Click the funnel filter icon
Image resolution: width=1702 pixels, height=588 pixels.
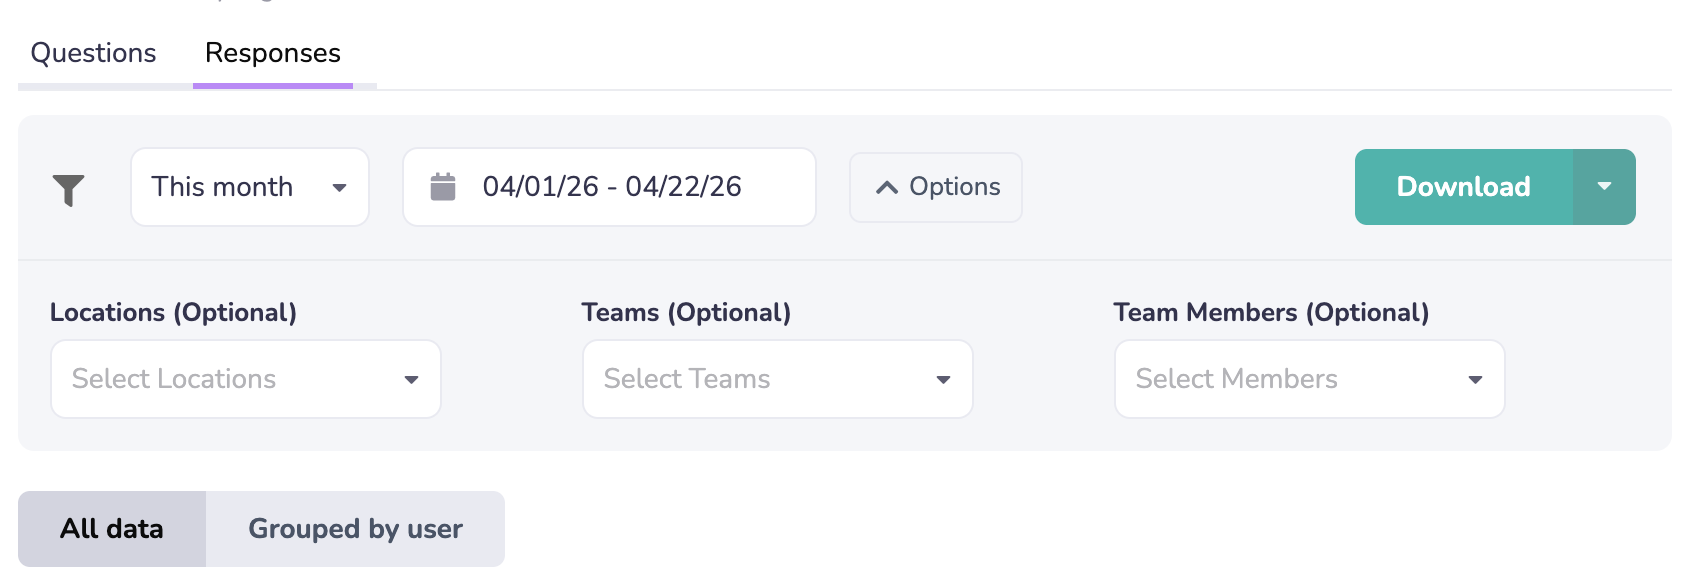[x=68, y=189]
